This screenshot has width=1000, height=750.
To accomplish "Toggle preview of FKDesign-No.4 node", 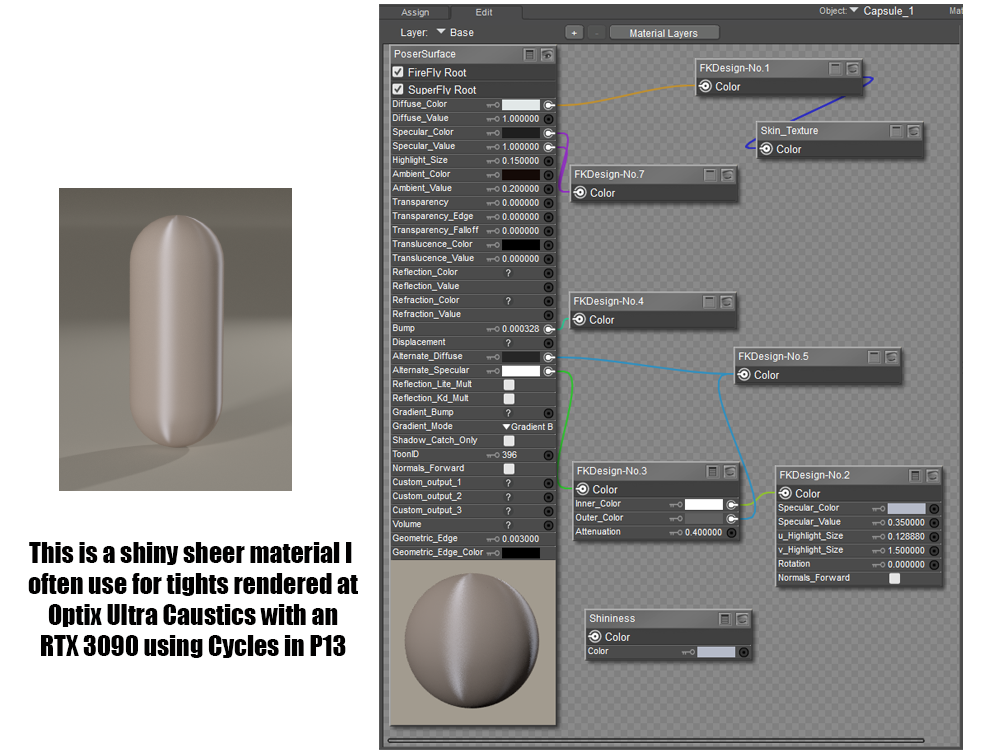I will point(727,302).
